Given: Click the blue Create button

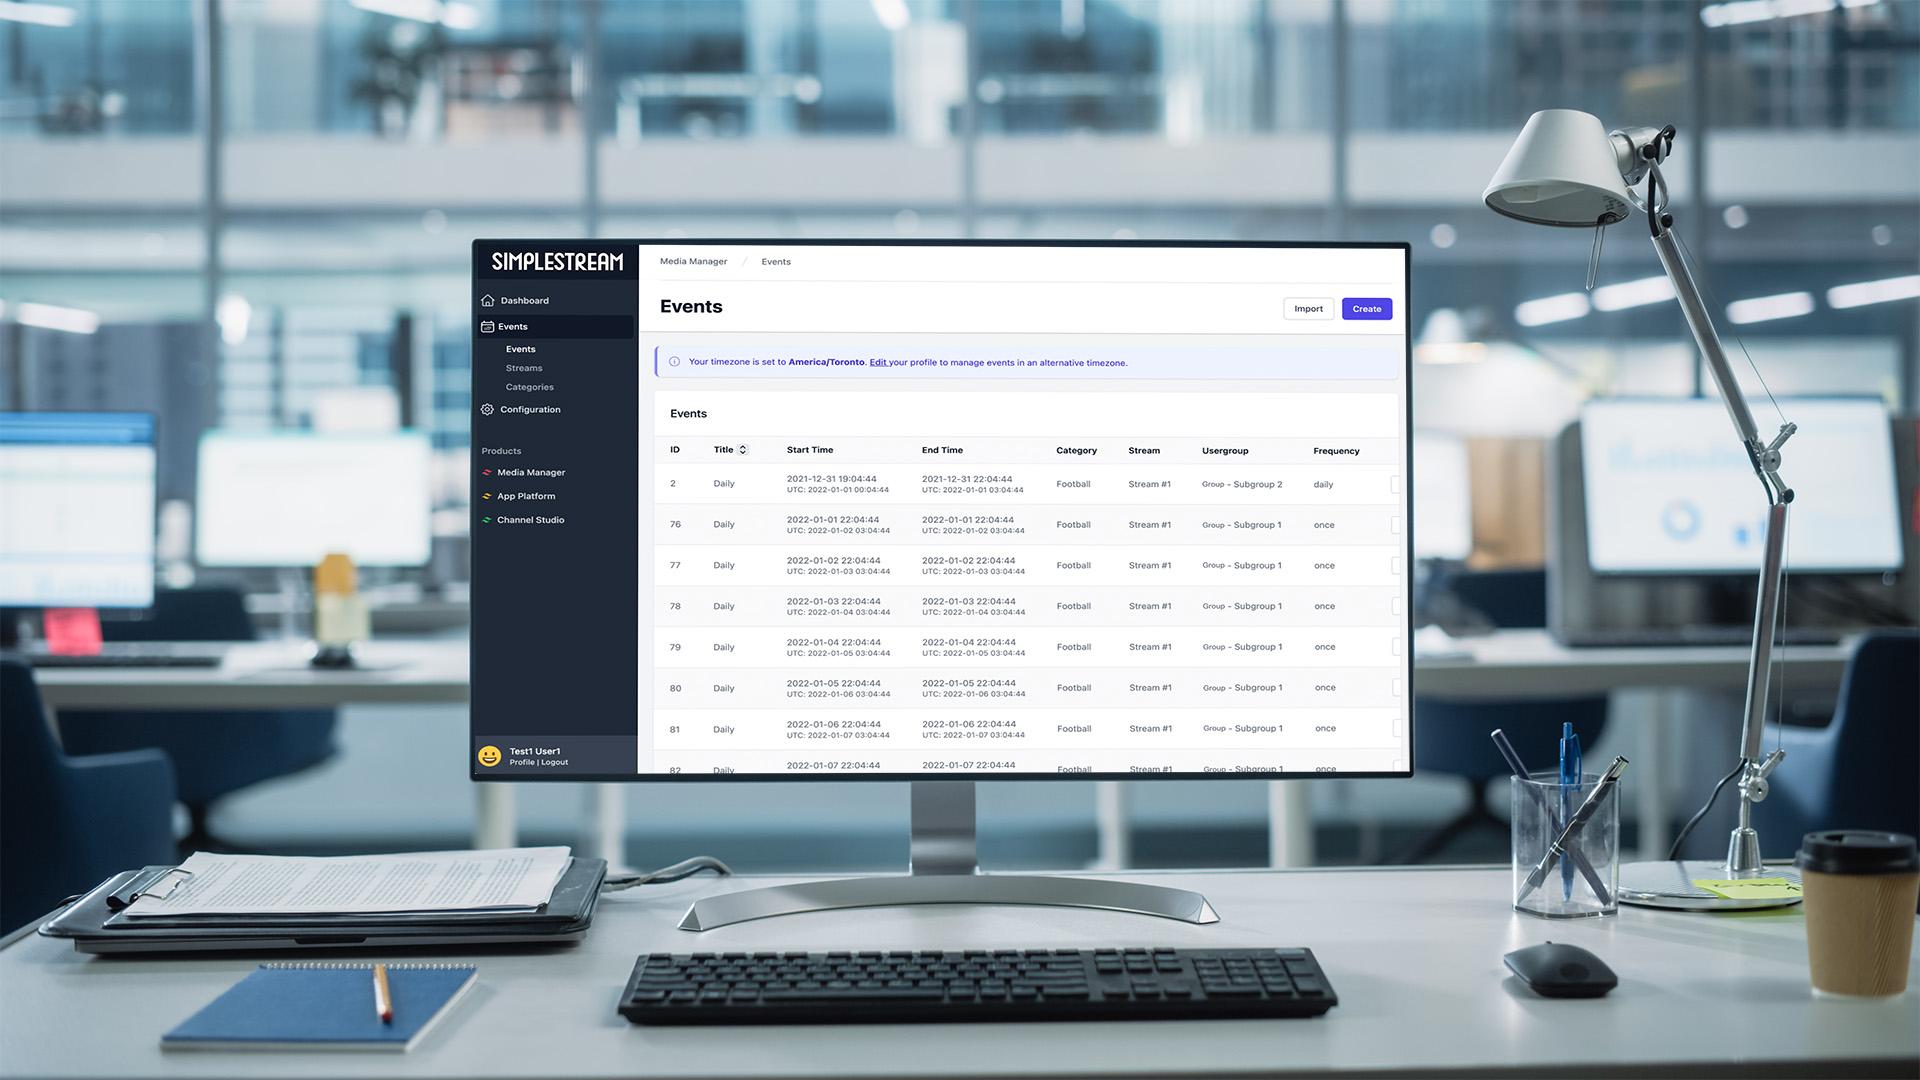Looking at the screenshot, I should (1366, 308).
